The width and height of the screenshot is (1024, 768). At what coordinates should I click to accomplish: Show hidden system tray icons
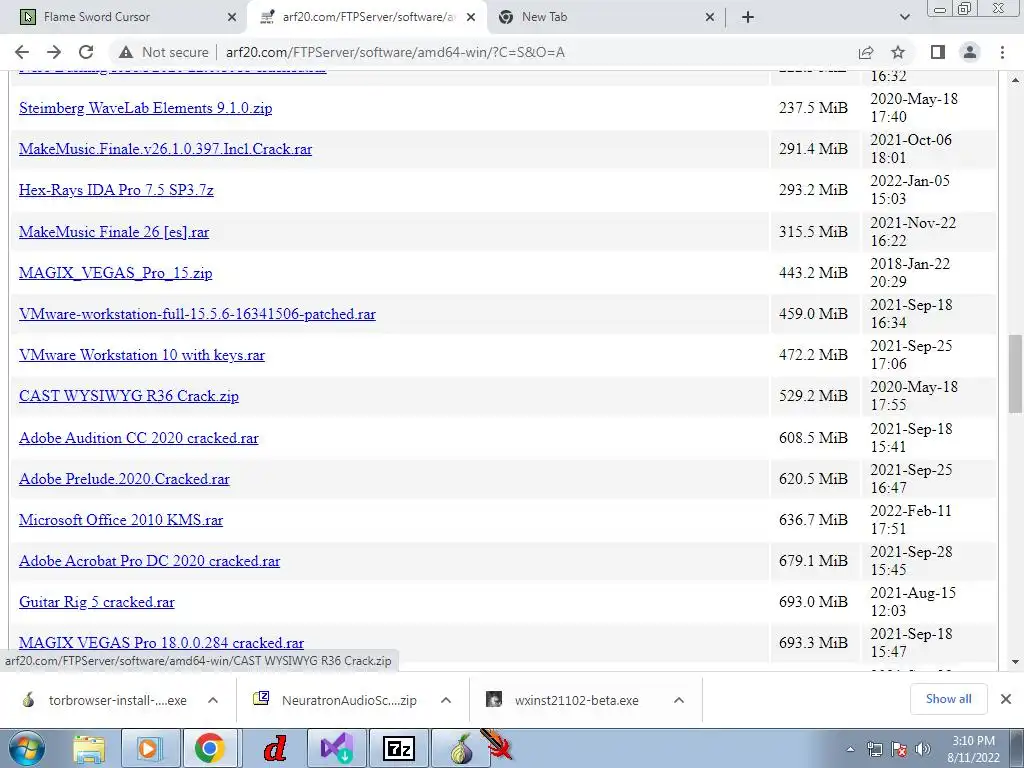850,750
